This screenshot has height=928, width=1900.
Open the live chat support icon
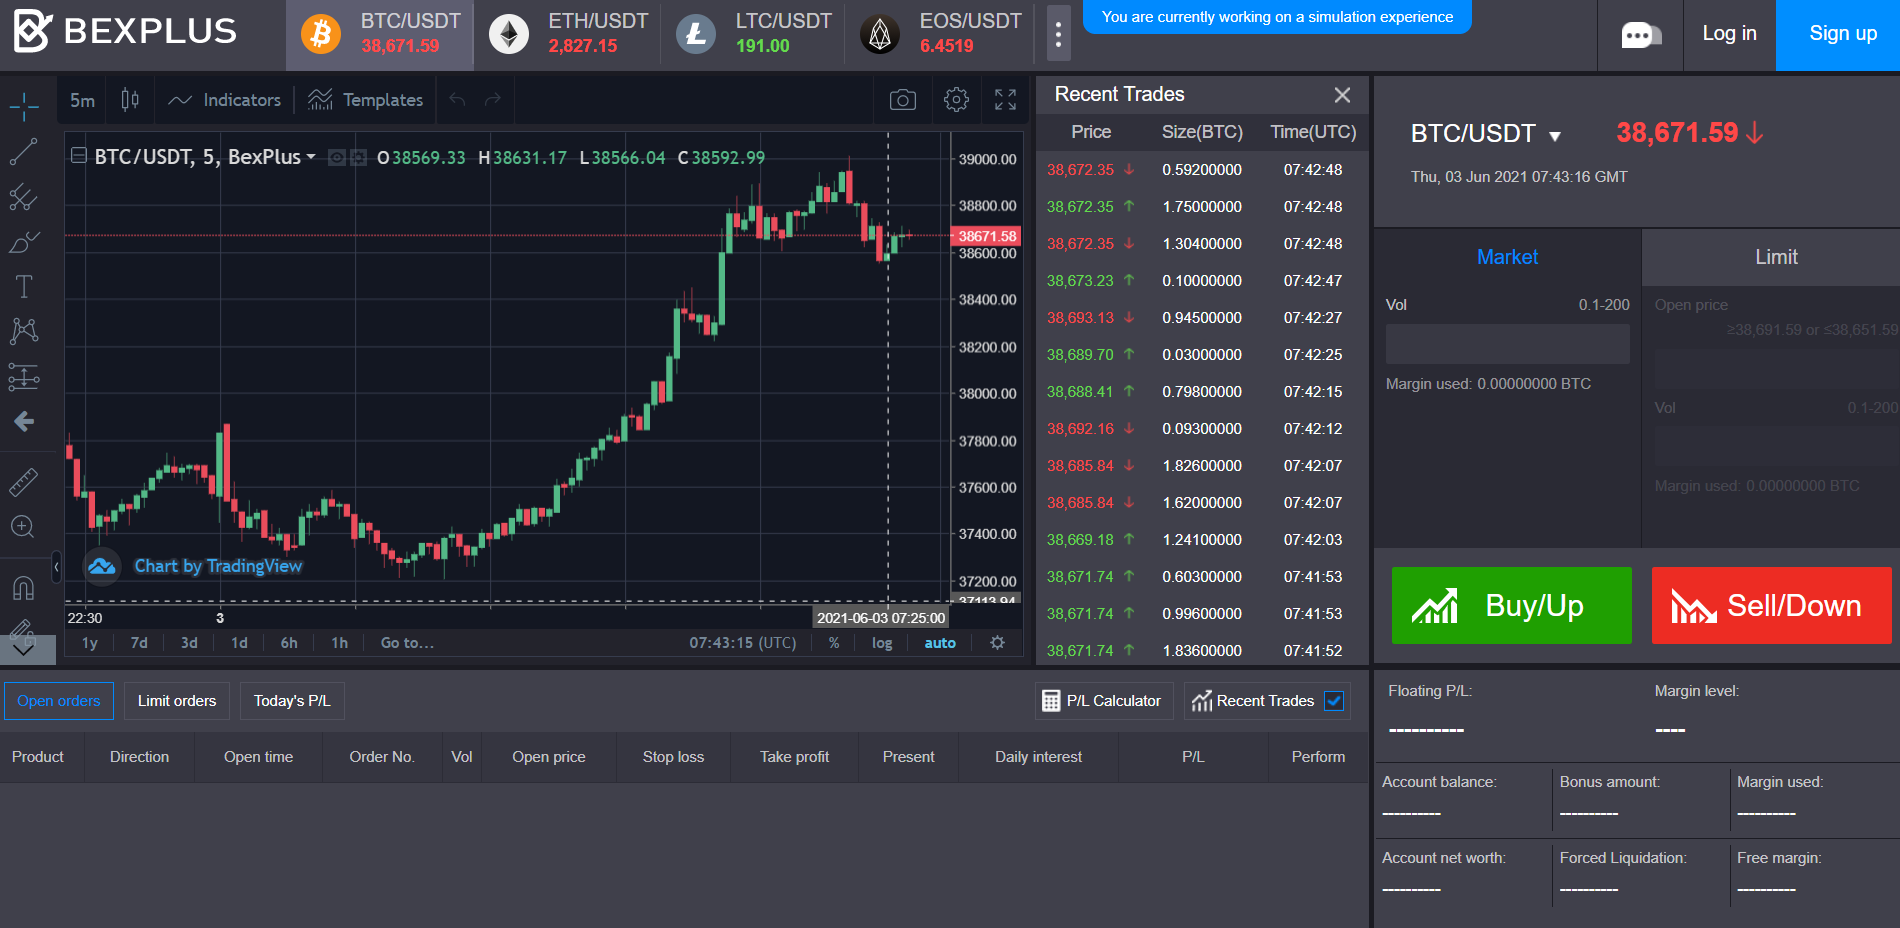coord(1640,35)
